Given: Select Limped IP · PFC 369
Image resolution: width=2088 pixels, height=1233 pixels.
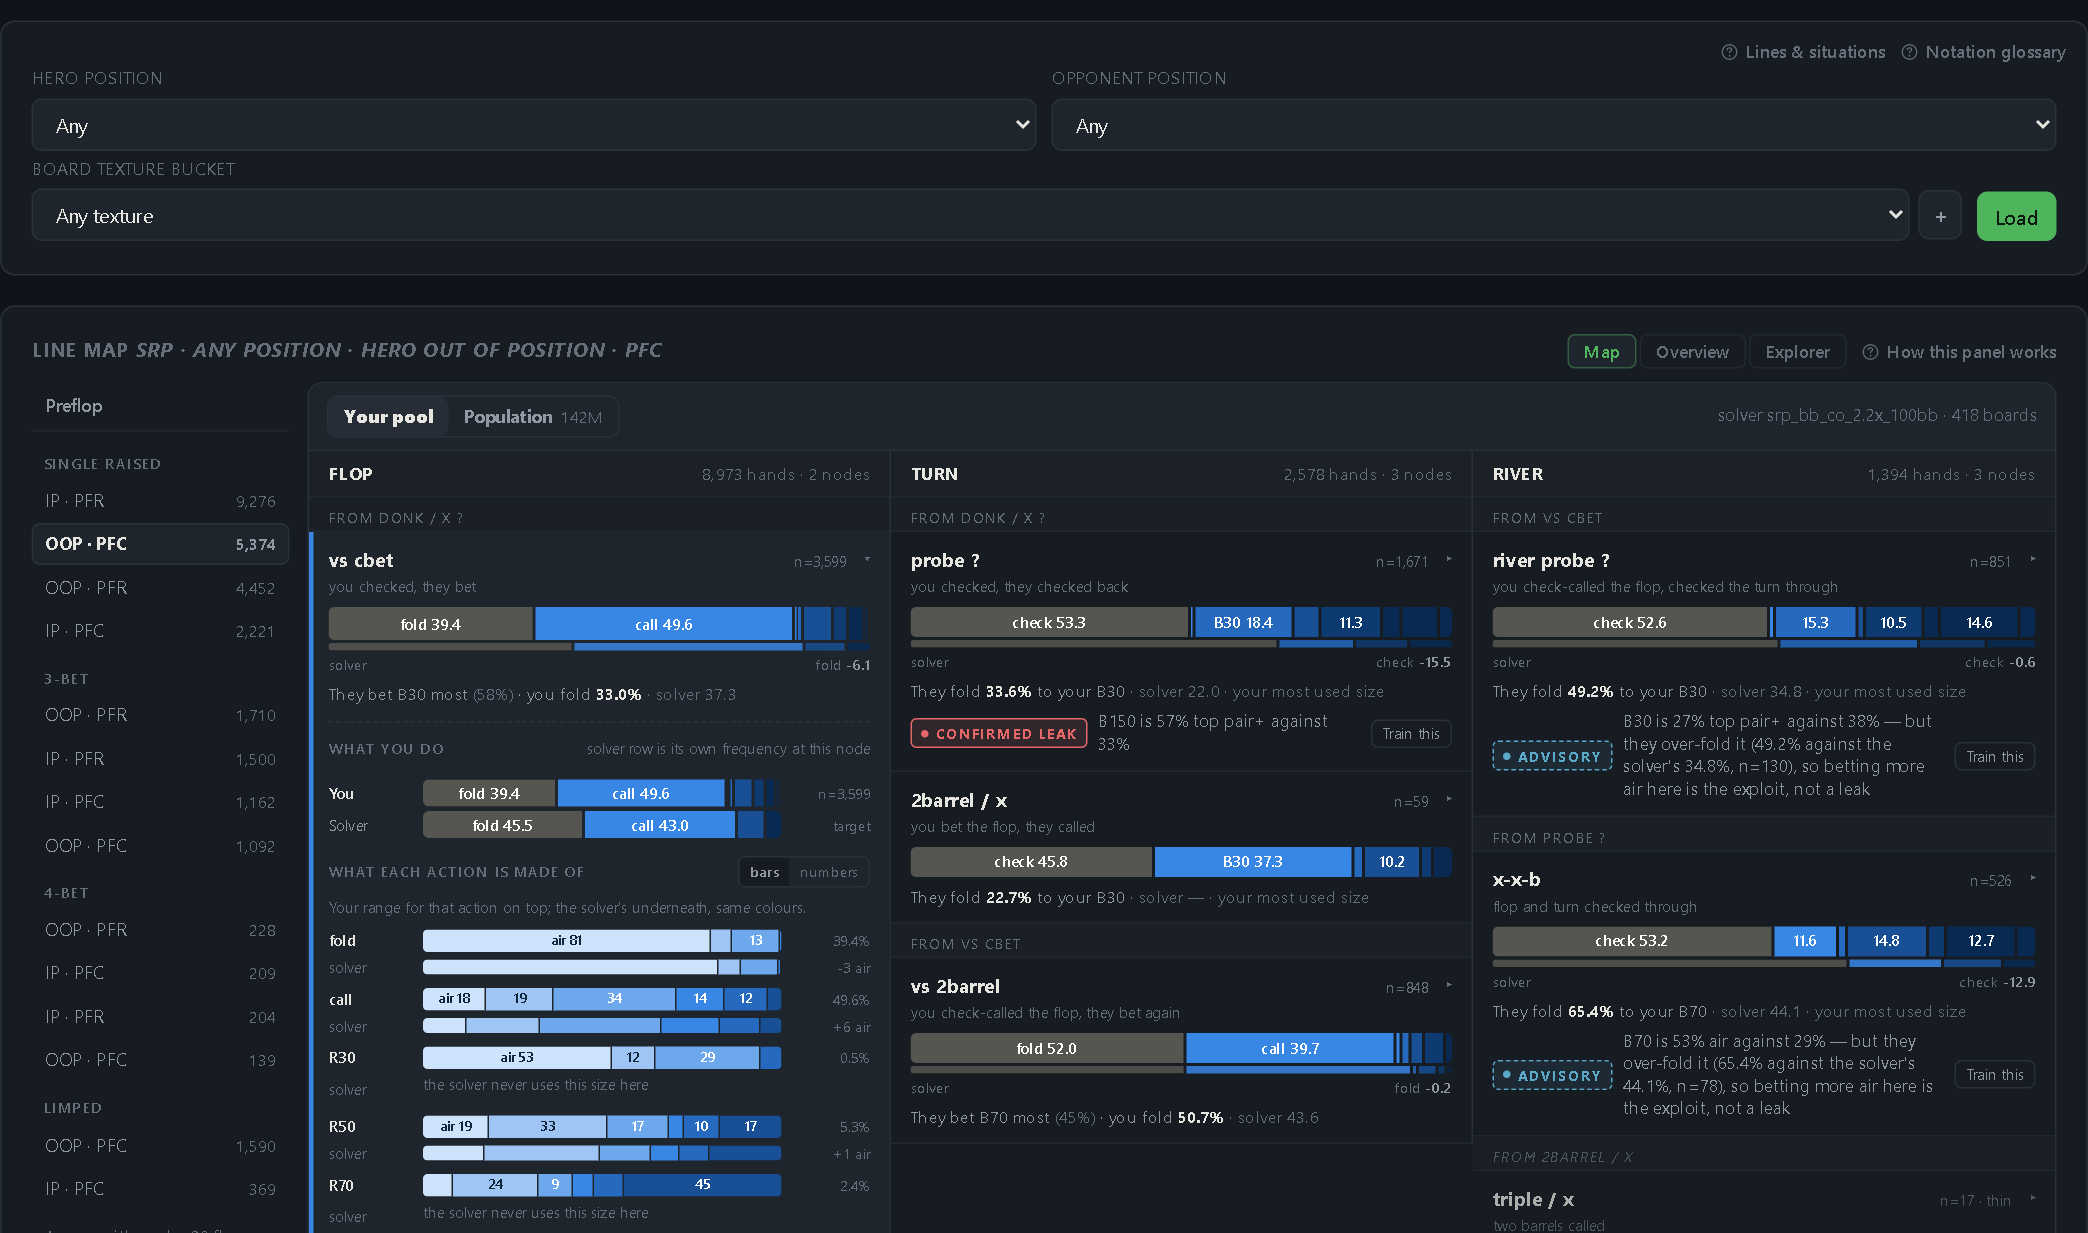Looking at the screenshot, I should click(160, 1189).
